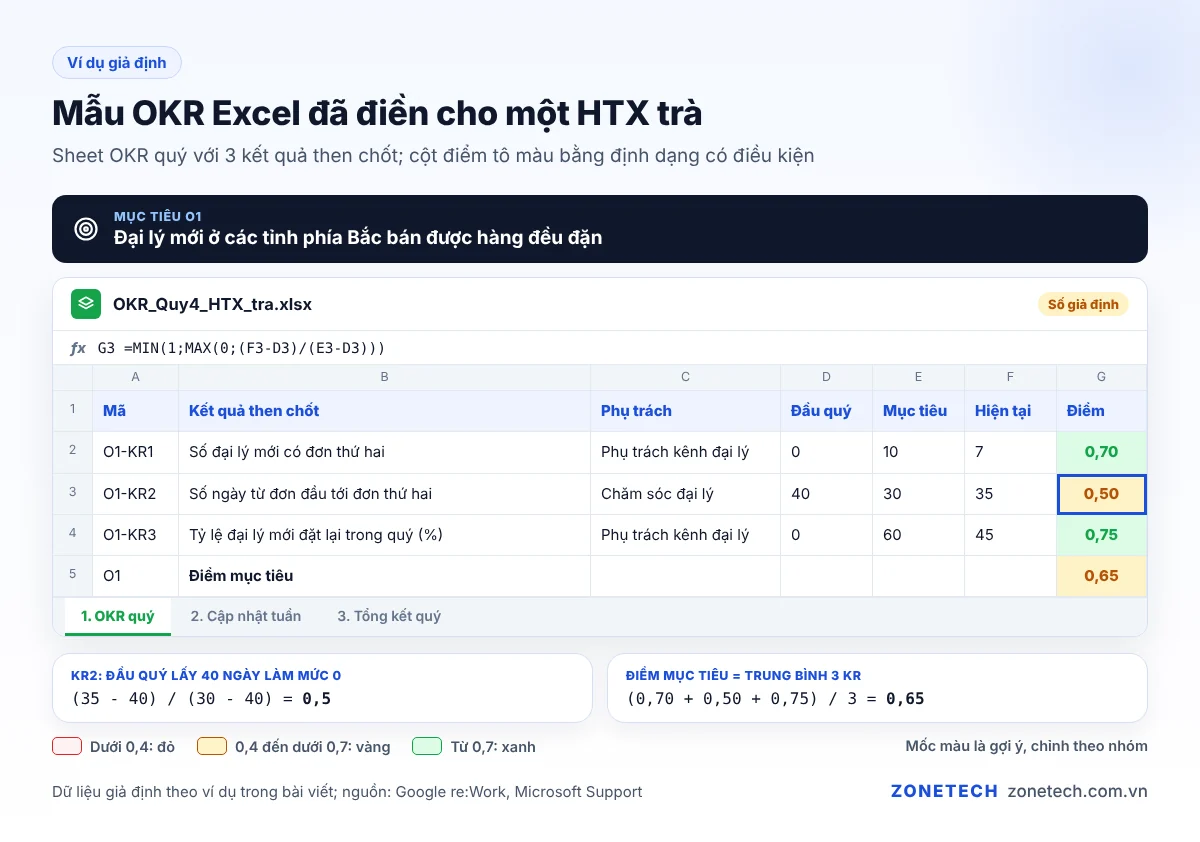Click the target icon beside Mục tiêu O1

click(86, 229)
